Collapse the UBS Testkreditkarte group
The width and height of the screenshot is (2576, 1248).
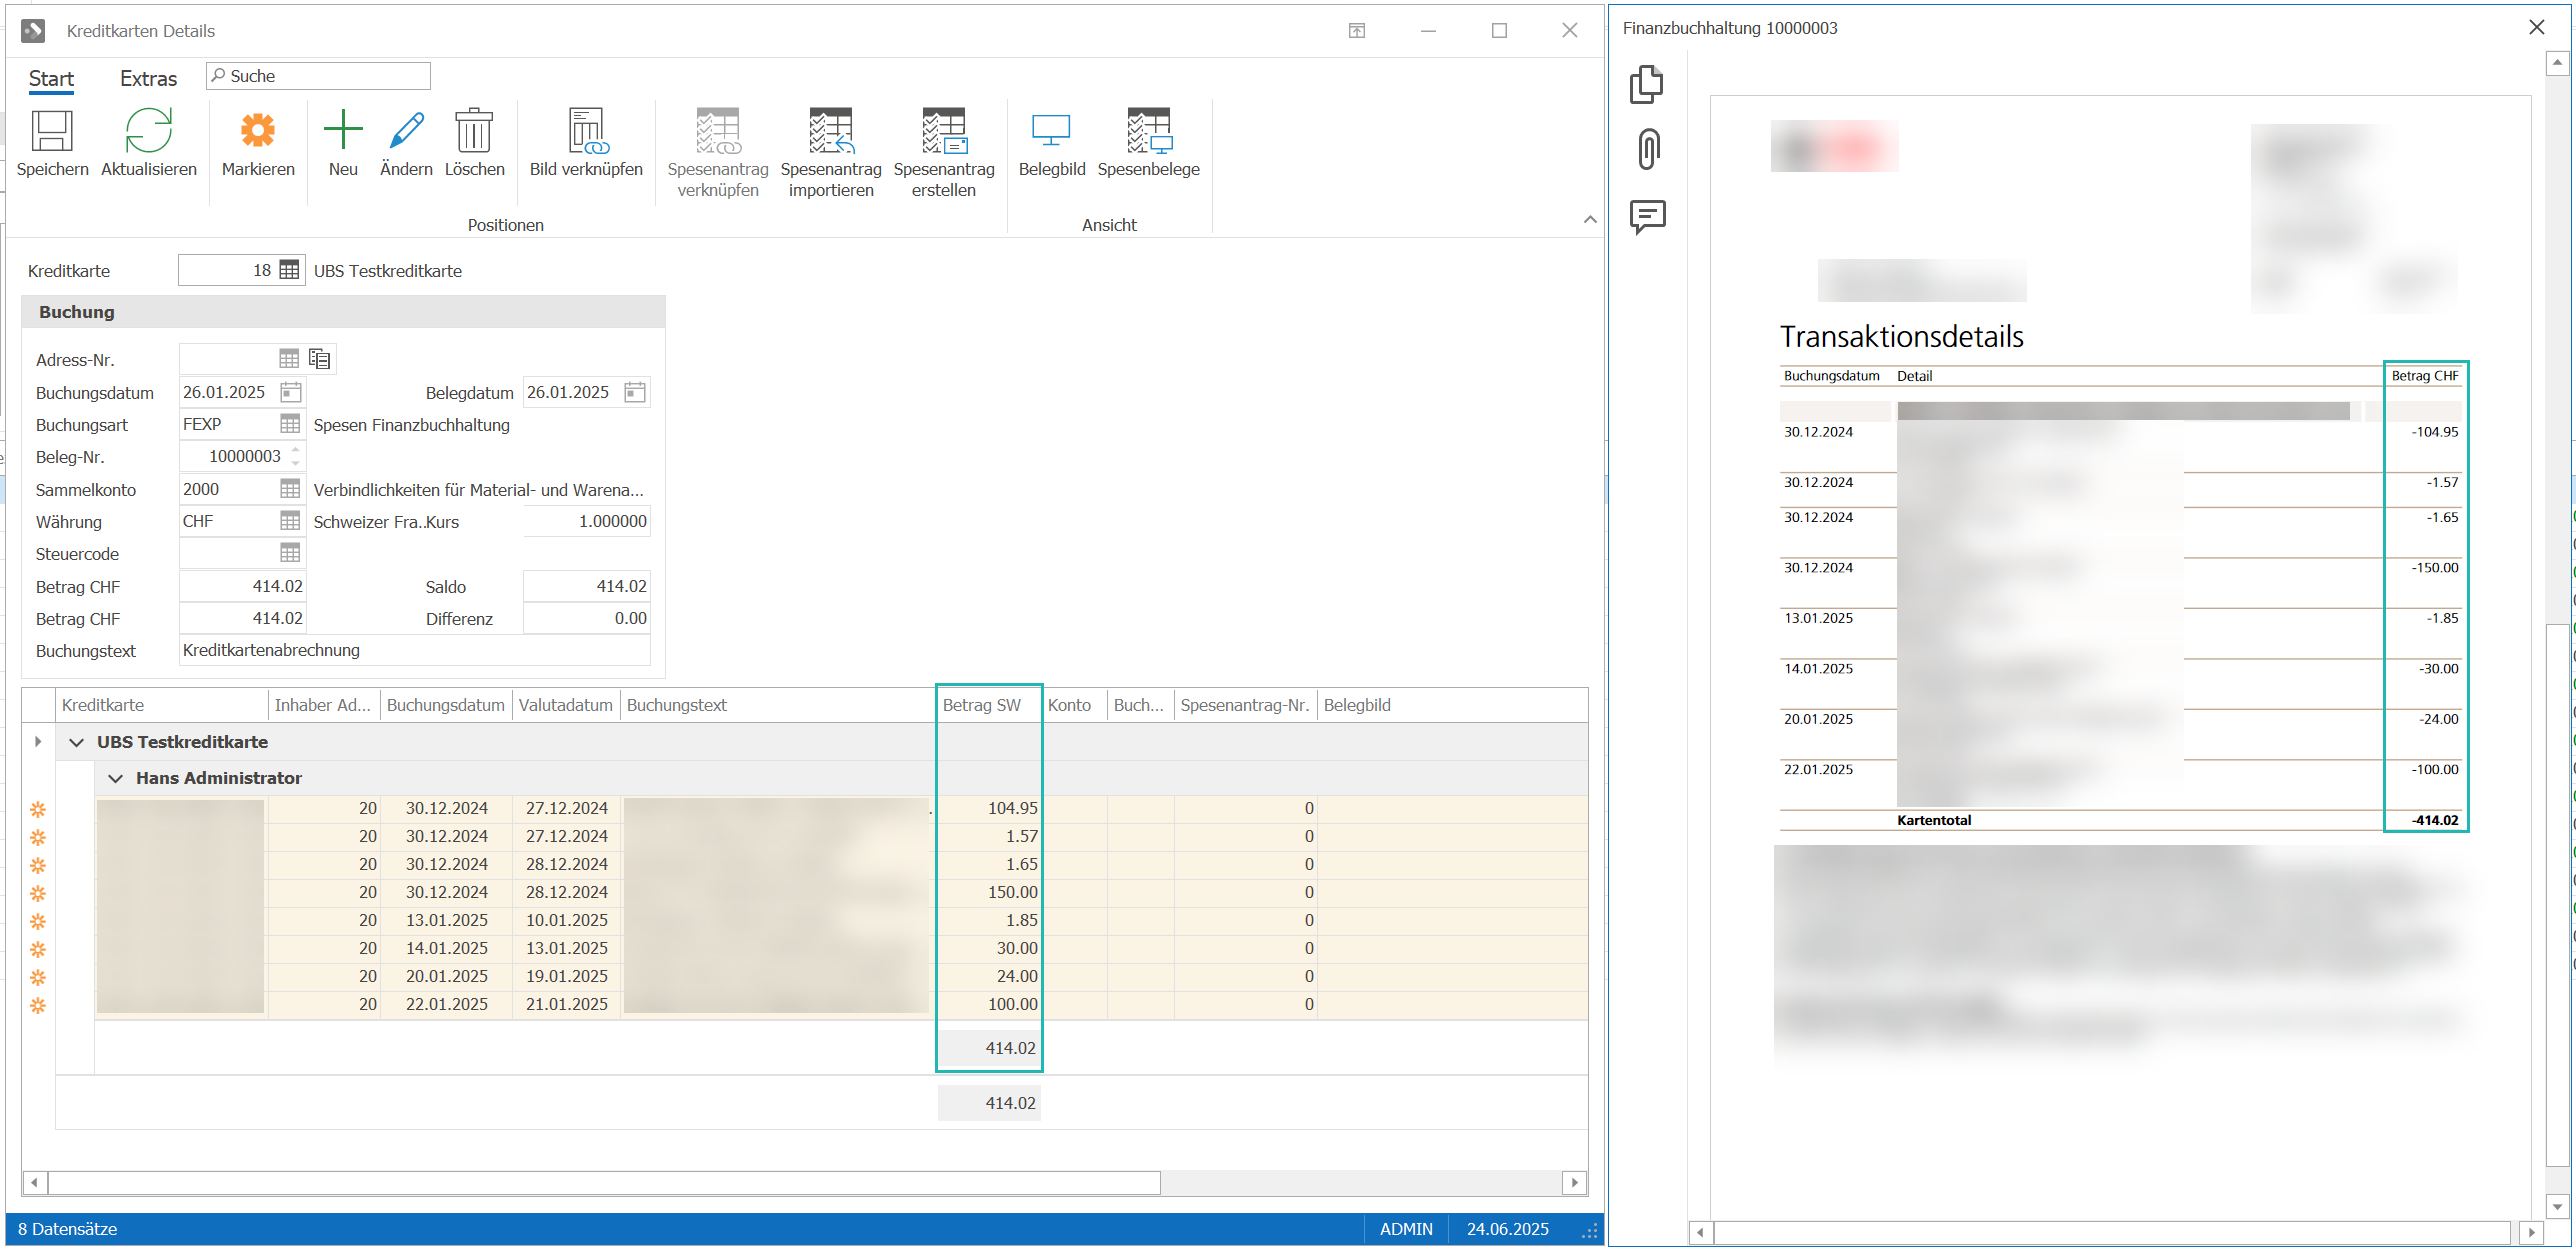76,742
